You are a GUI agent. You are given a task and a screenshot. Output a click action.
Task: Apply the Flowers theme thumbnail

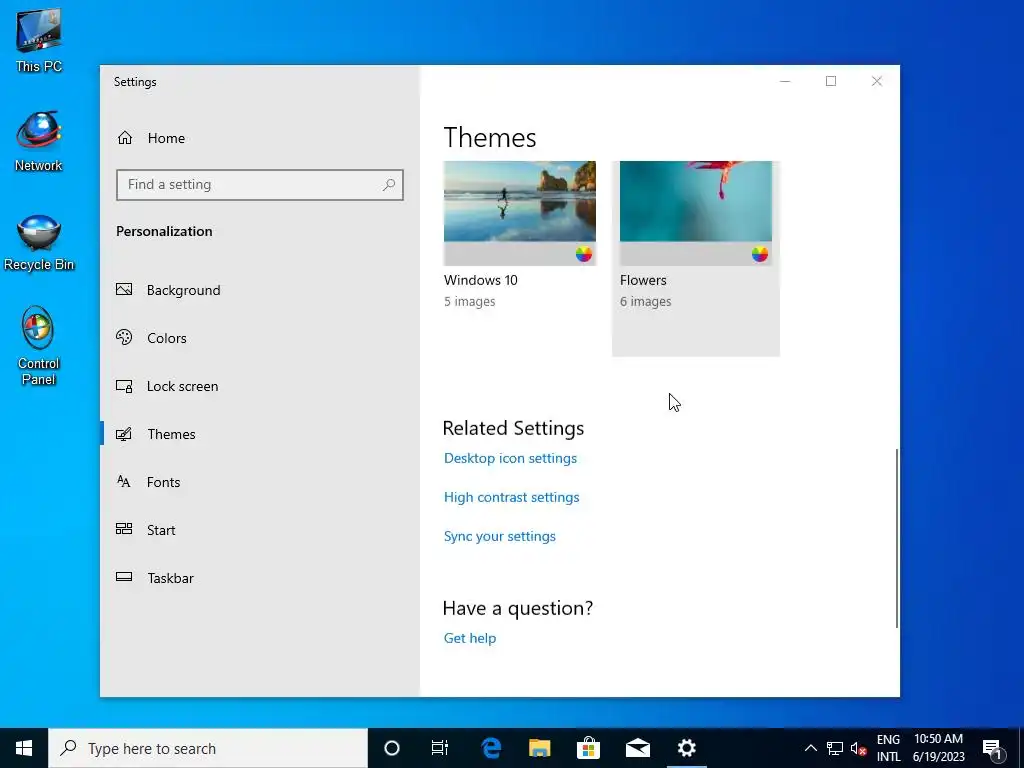(696, 213)
